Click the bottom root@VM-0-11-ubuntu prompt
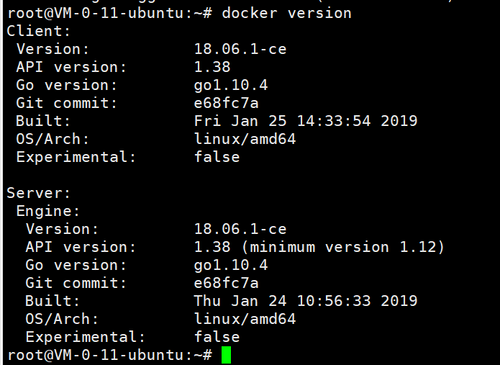This screenshot has width=500, height=365. [x=110, y=355]
